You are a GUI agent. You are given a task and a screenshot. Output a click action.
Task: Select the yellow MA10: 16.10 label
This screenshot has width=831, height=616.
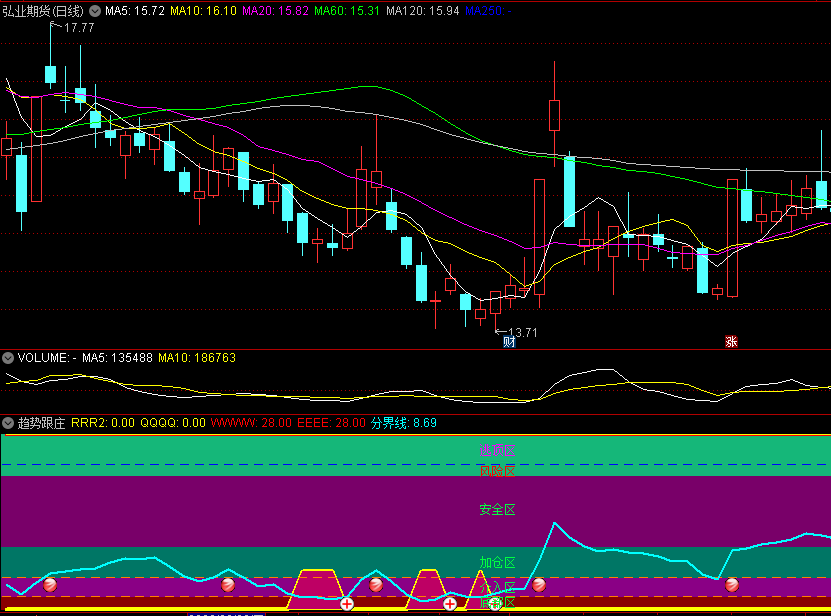click(x=204, y=11)
